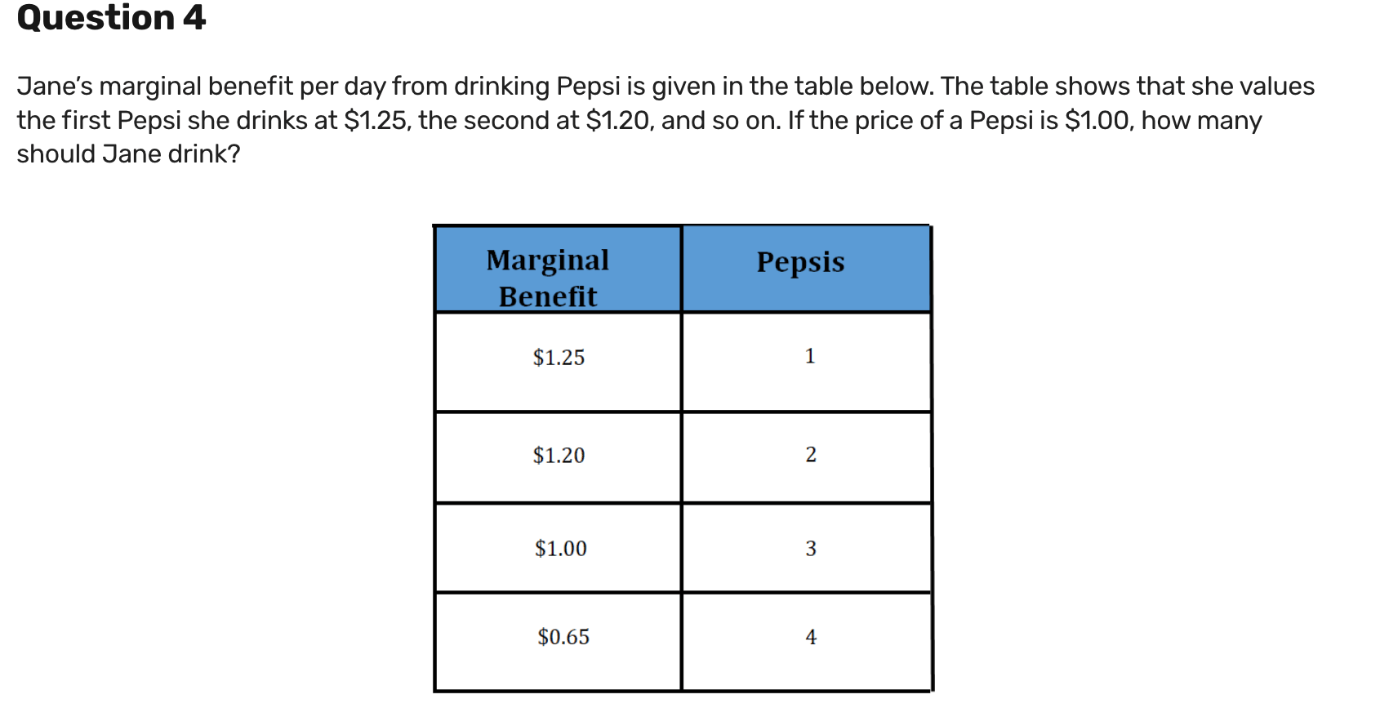Click the Question 4 heading
The width and height of the screenshot is (1397, 715).
pos(112,18)
